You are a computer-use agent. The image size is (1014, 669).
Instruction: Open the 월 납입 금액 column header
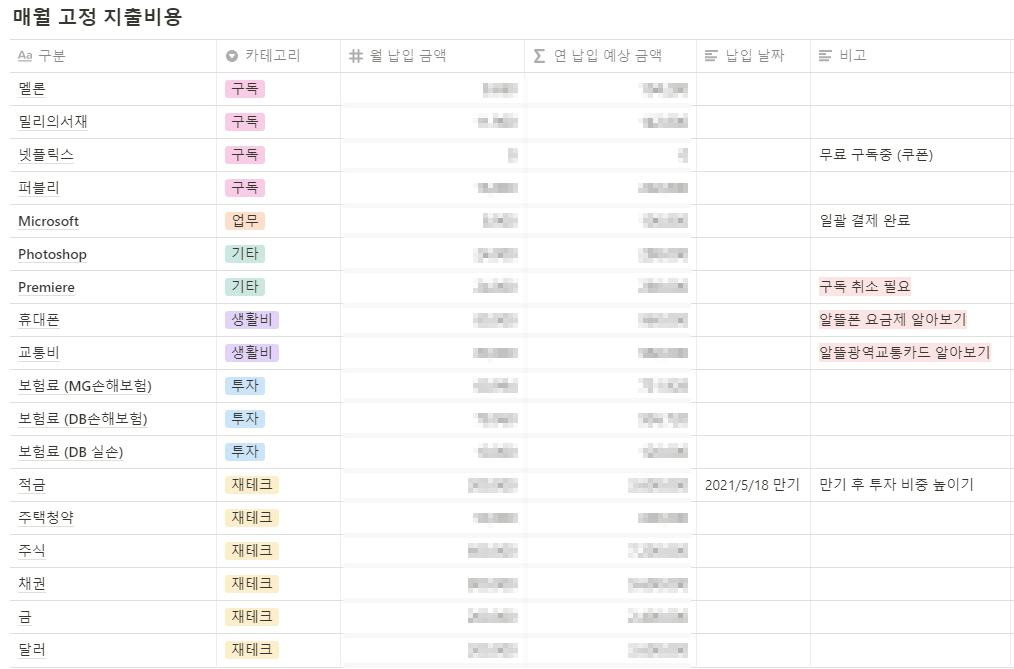click(433, 56)
